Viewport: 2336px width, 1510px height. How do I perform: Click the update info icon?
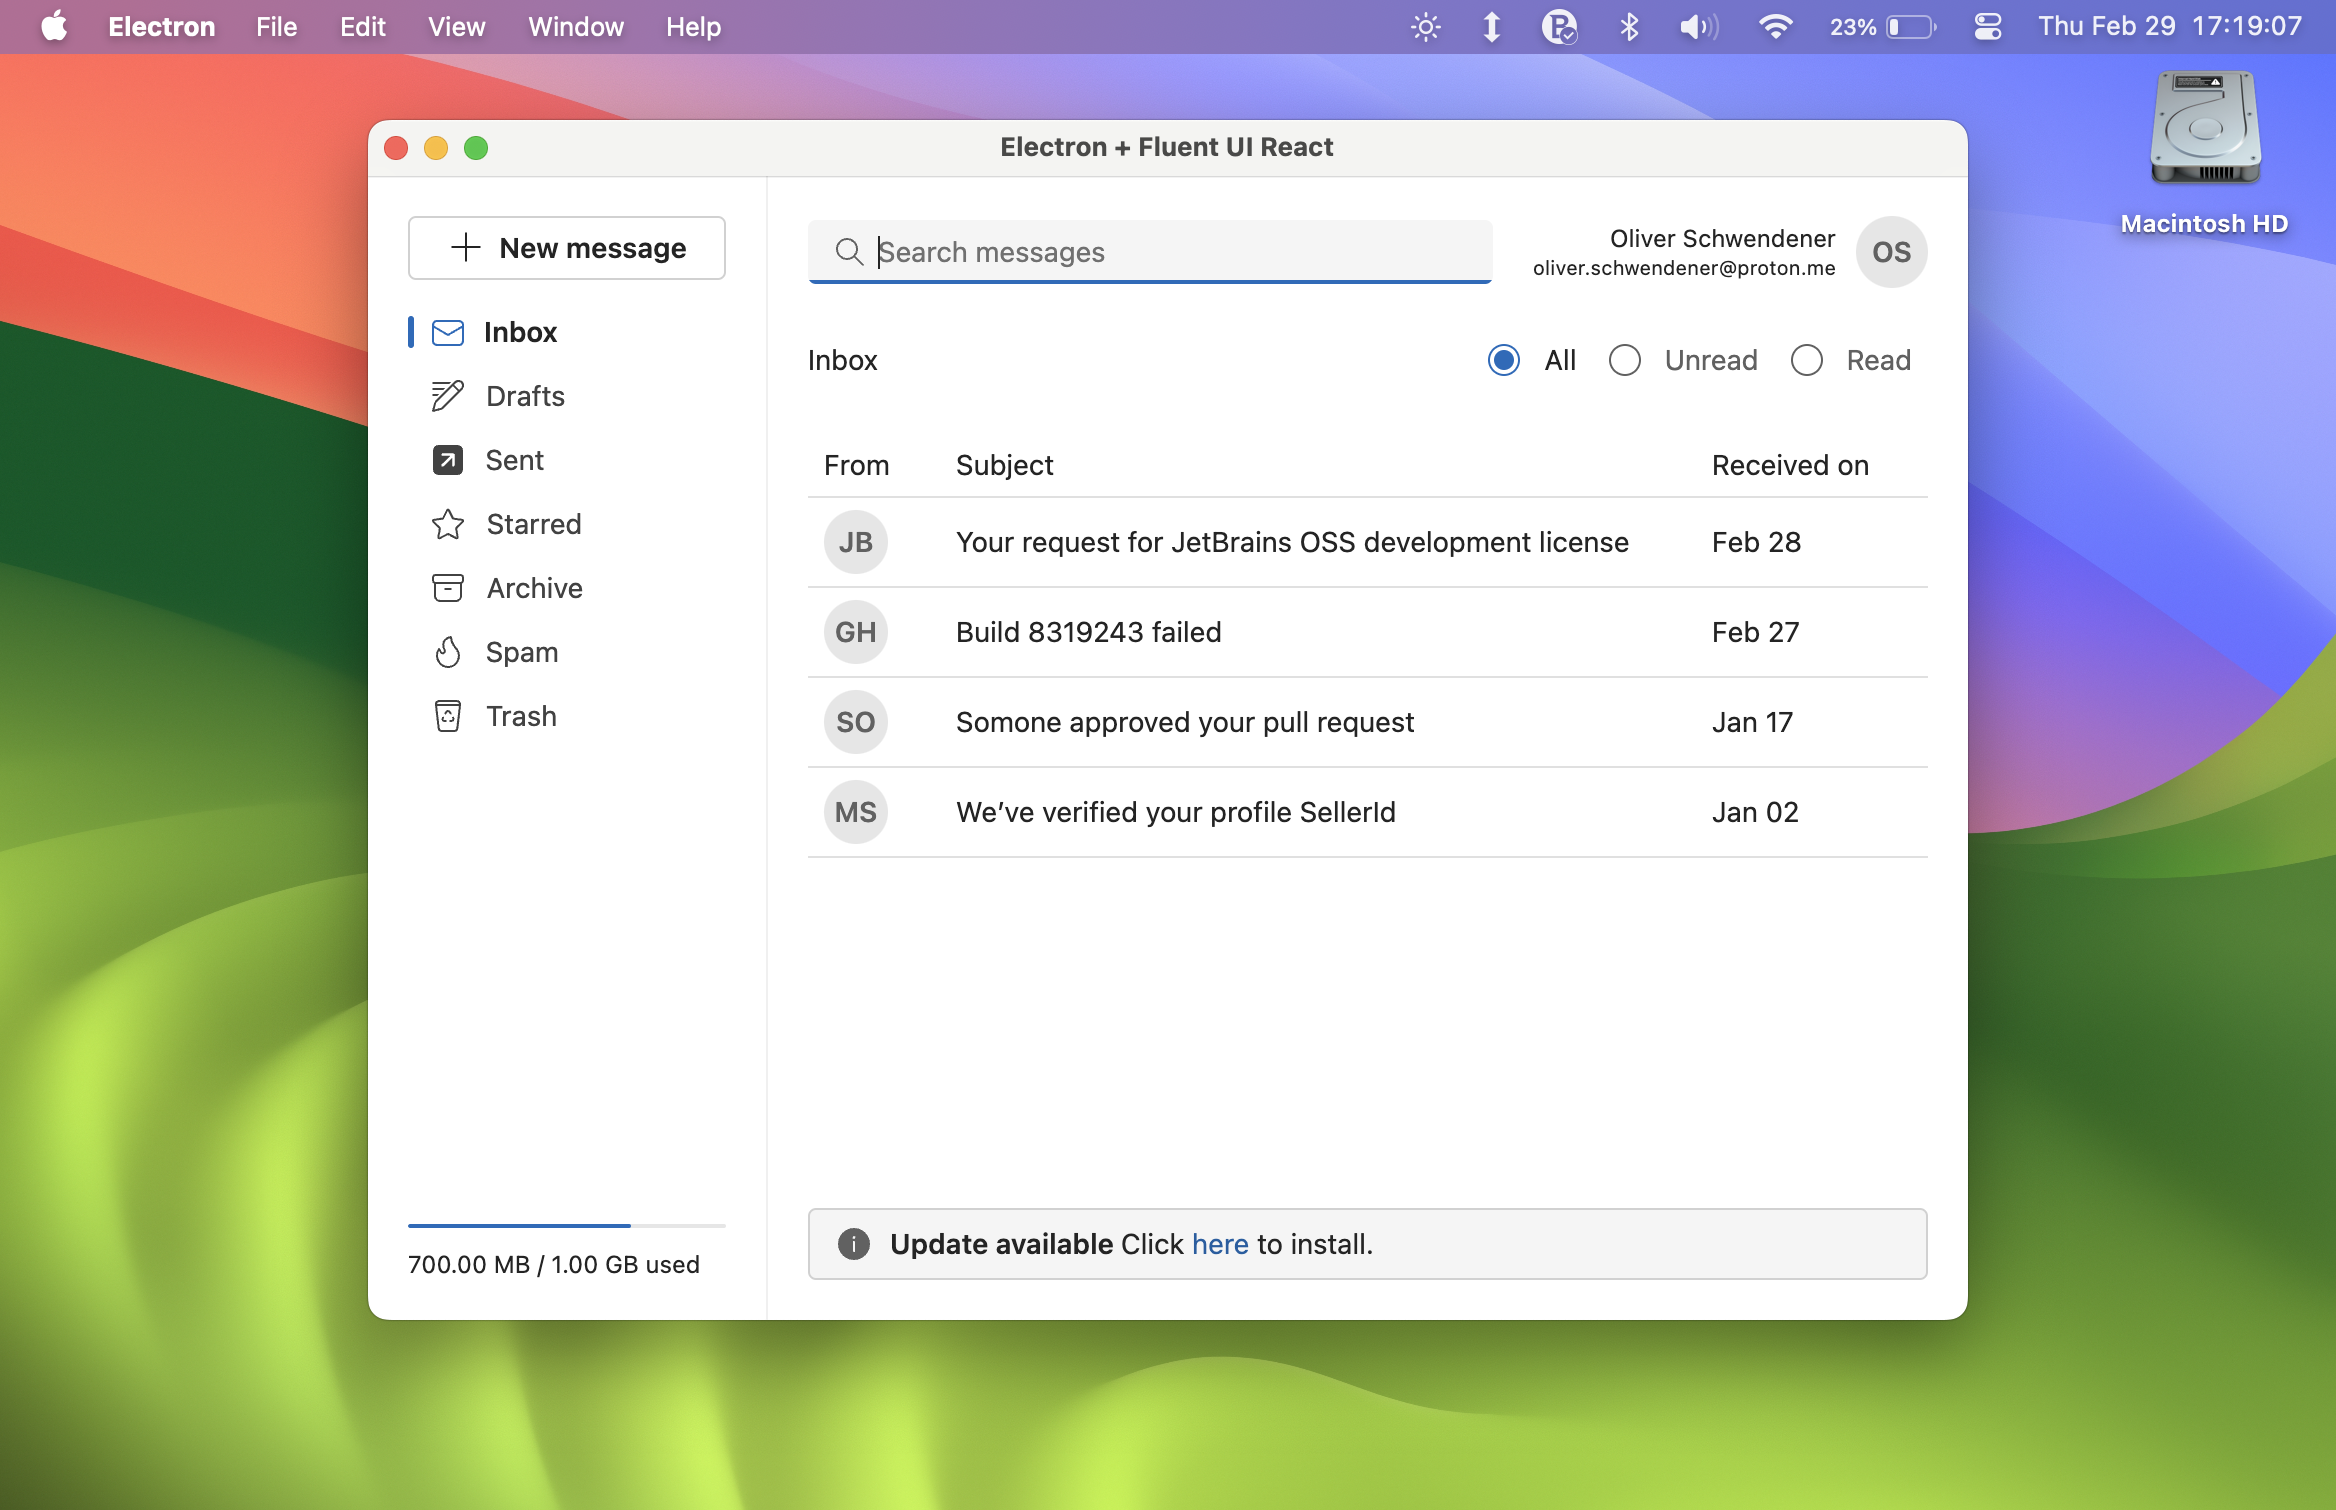[853, 1244]
